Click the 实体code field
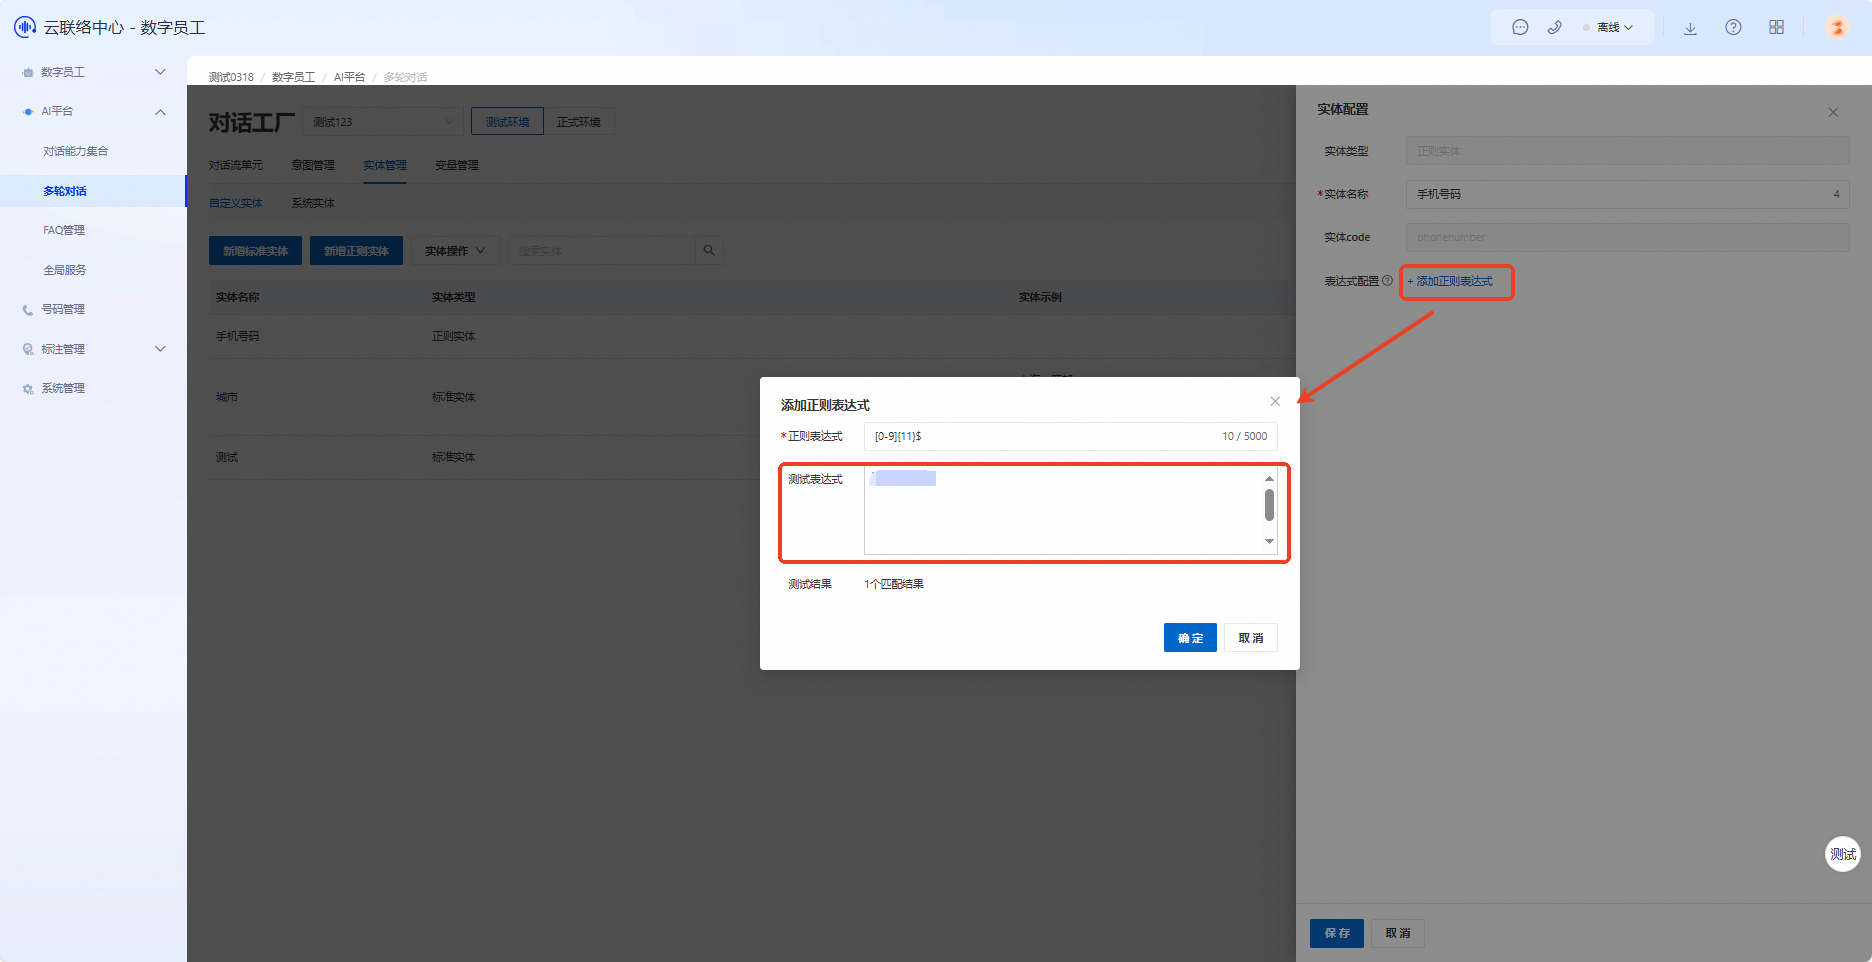This screenshot has width=1872, height=962. [x=1627, y=238]
